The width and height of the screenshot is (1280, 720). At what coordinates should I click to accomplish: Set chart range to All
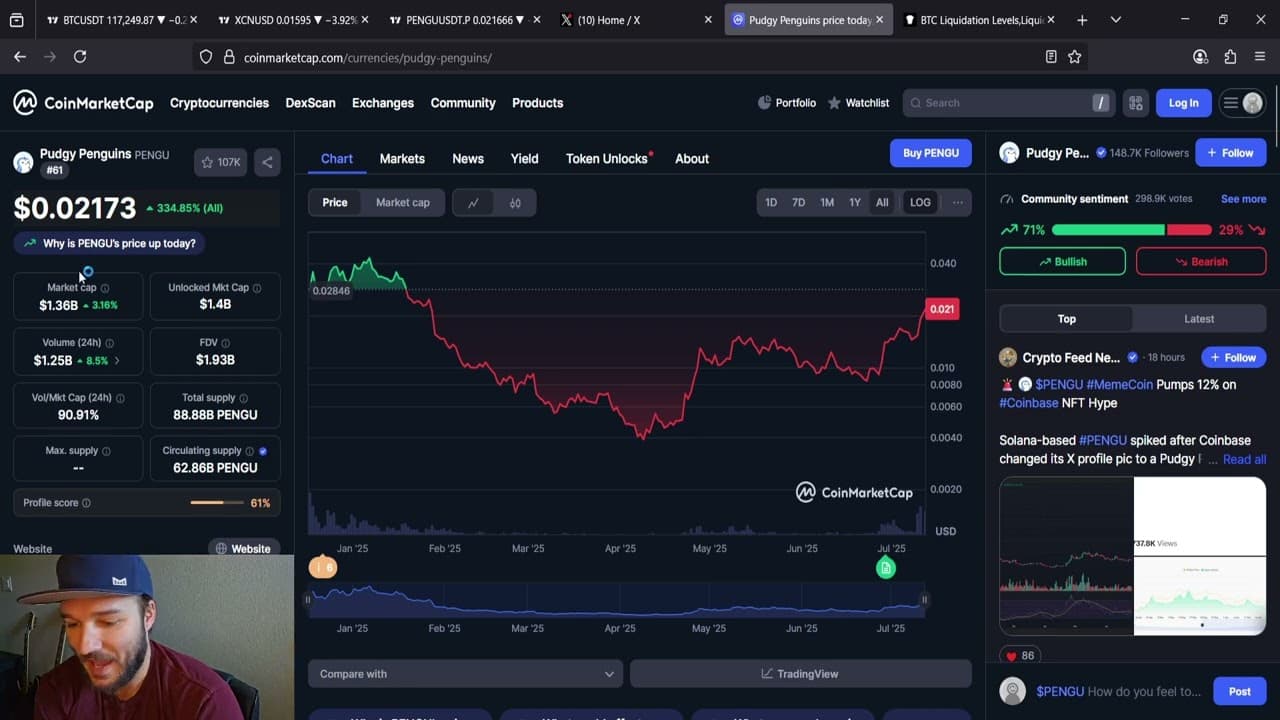(x=882, y=202)
